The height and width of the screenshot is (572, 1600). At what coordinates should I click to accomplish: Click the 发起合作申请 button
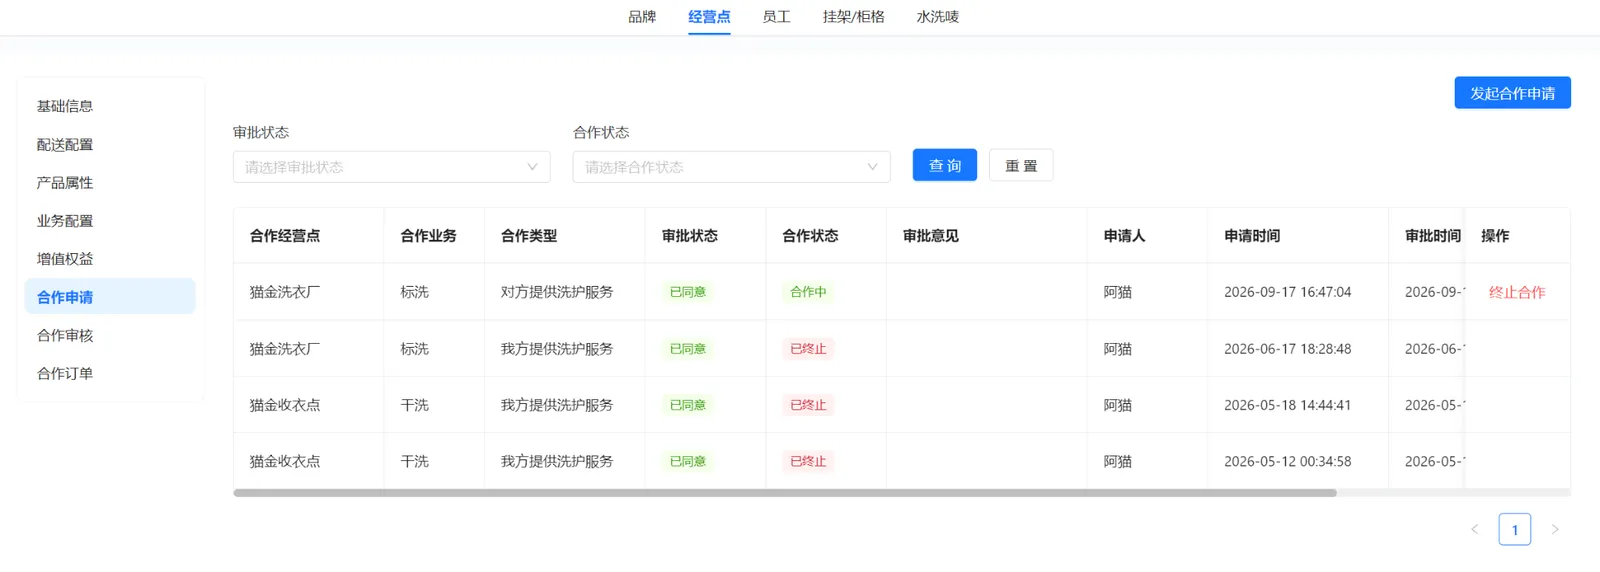pyautogui.click(x=1512, y=93)
